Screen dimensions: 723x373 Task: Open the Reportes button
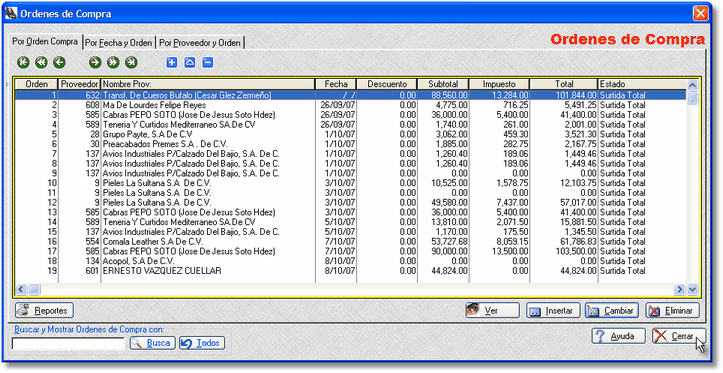pyautogui.click(x=44, y=310)
